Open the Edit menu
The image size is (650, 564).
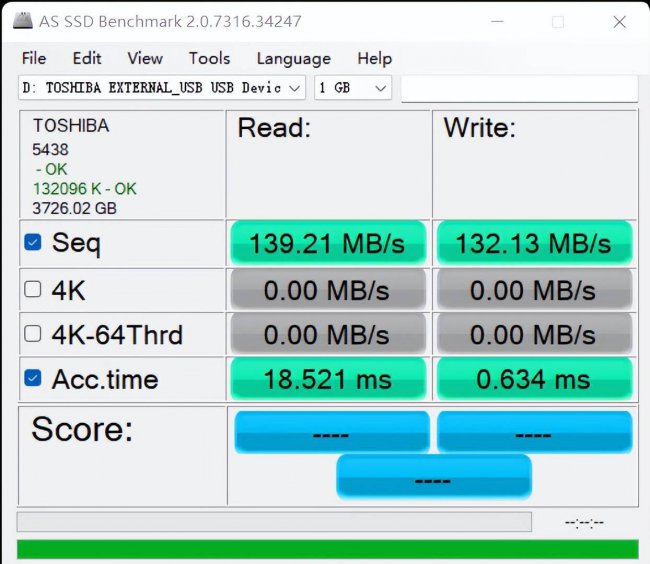87,58
